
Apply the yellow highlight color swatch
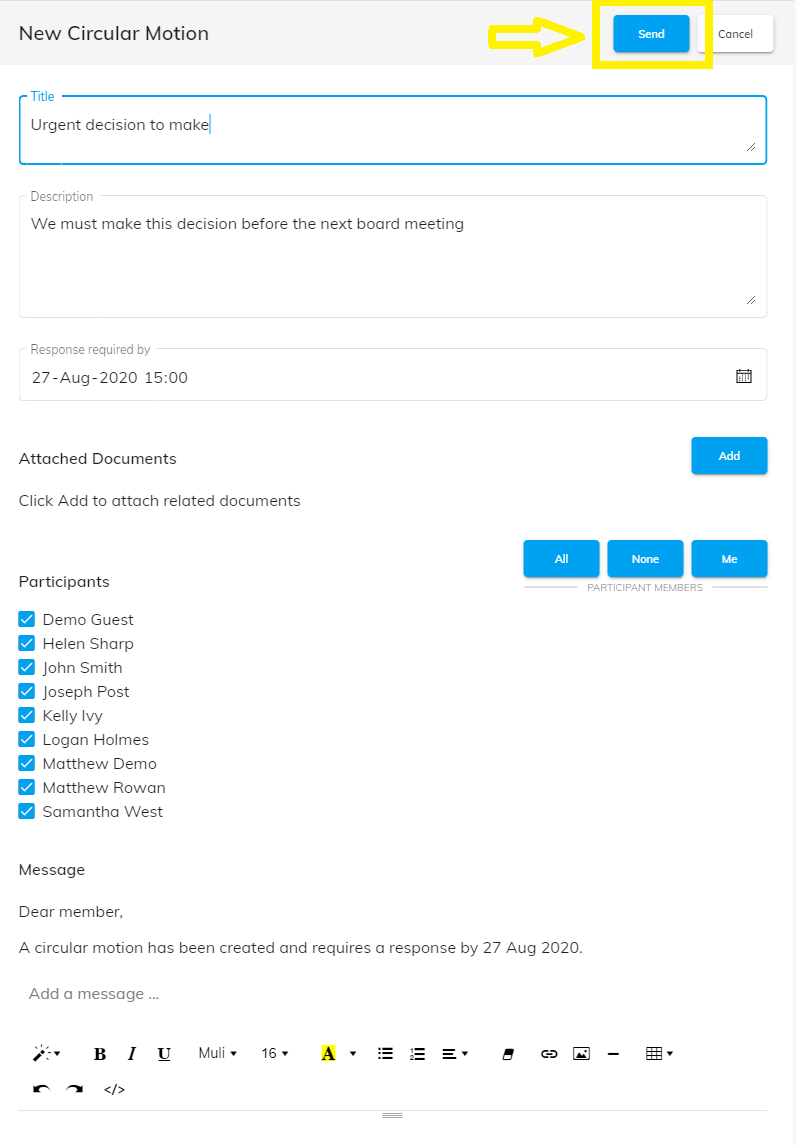328,1054
